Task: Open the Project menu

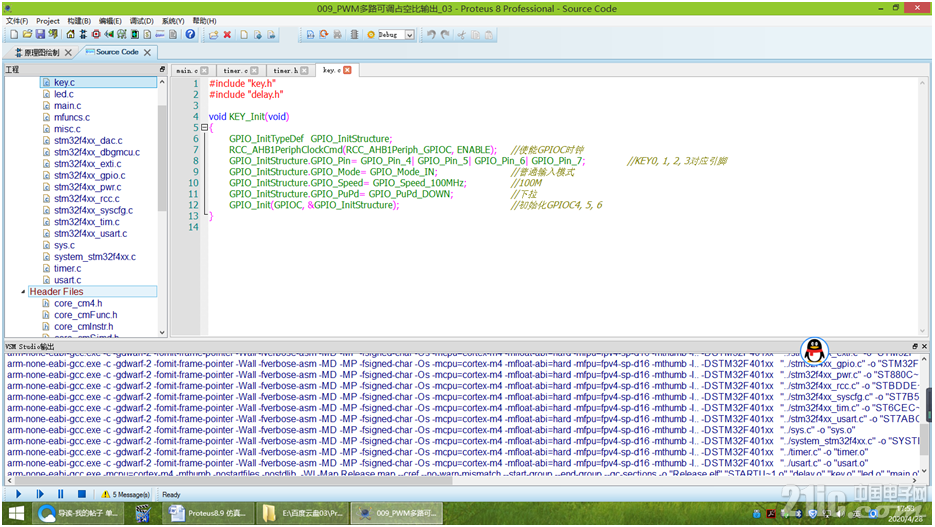Action: [48, 21]
